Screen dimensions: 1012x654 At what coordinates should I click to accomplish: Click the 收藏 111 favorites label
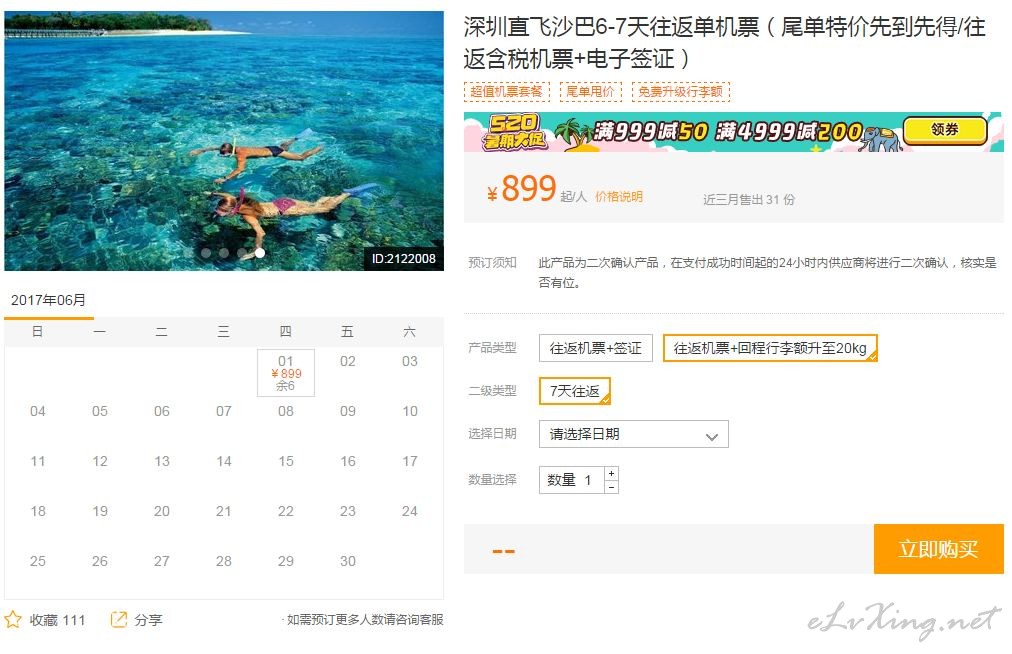click(57, 620)
